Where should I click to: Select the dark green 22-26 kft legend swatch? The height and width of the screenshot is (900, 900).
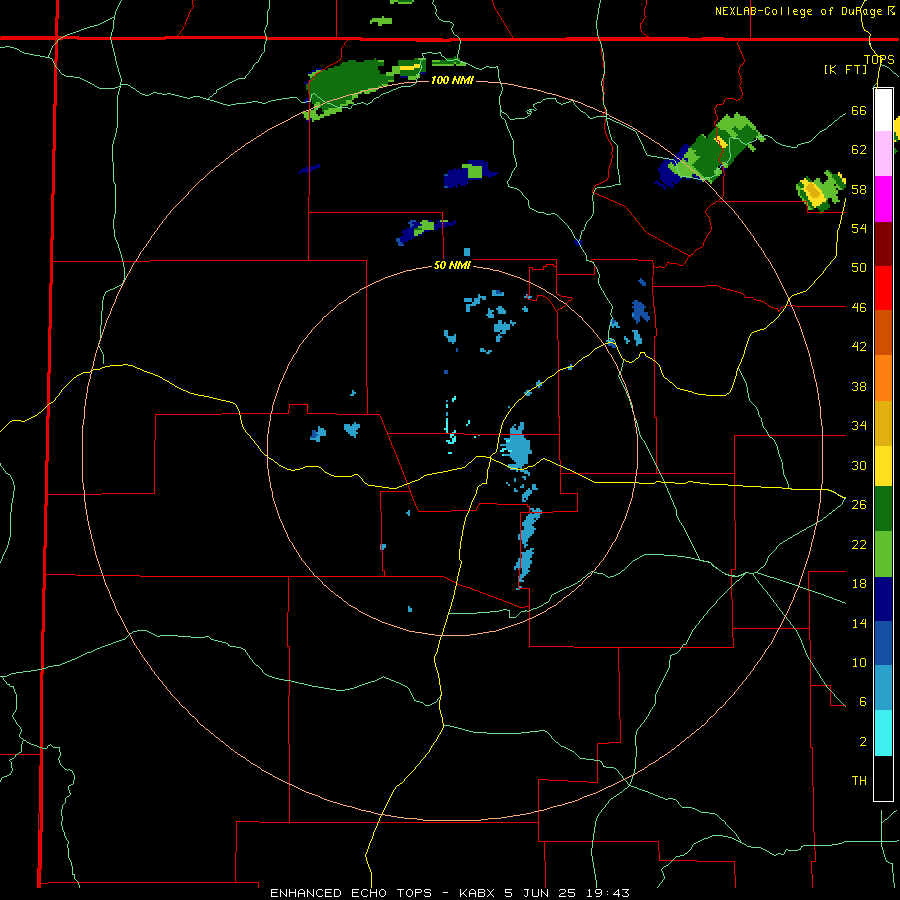pyautogui.click(x=883, y=509)
